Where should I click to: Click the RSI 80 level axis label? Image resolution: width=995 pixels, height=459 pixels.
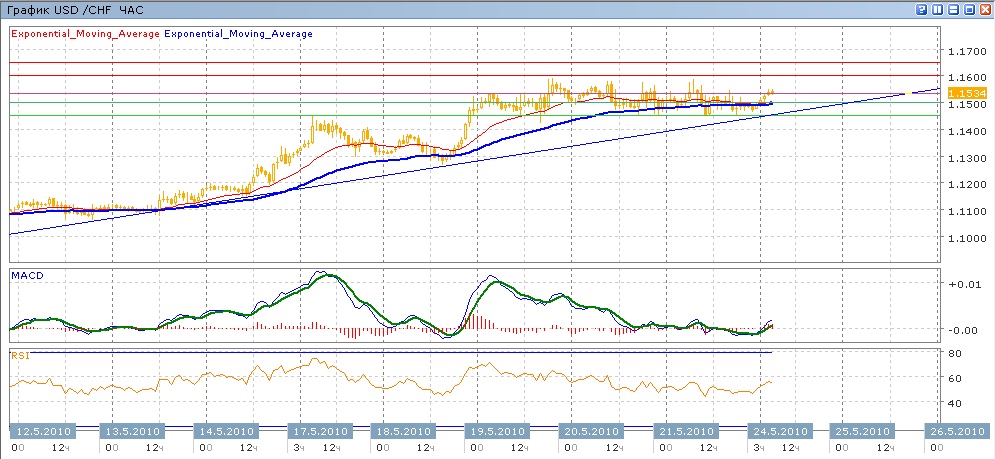[x=956, y=354]
